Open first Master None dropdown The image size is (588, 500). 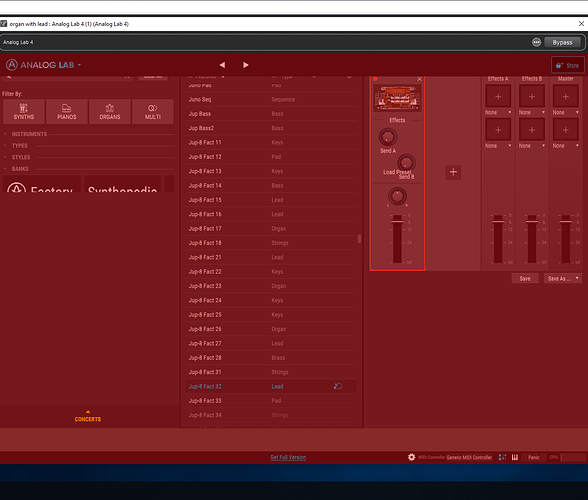[x=566, y=113]
